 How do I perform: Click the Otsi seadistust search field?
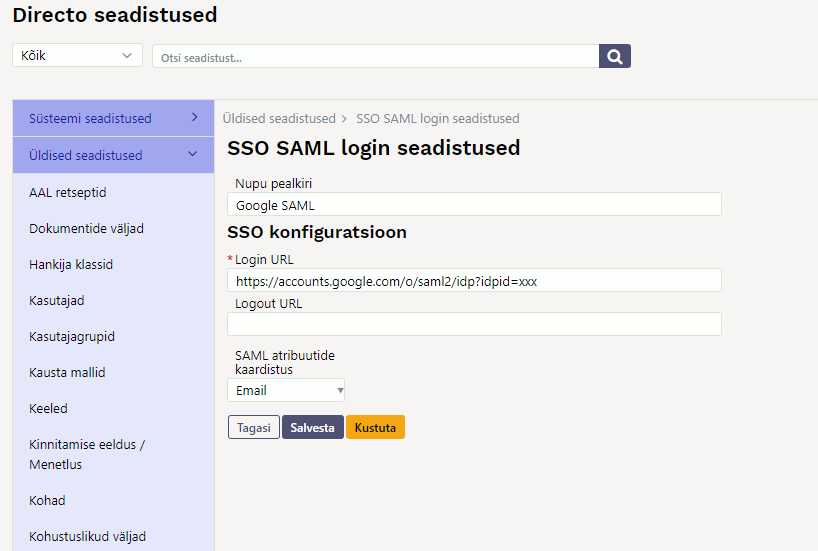point(375,57)
